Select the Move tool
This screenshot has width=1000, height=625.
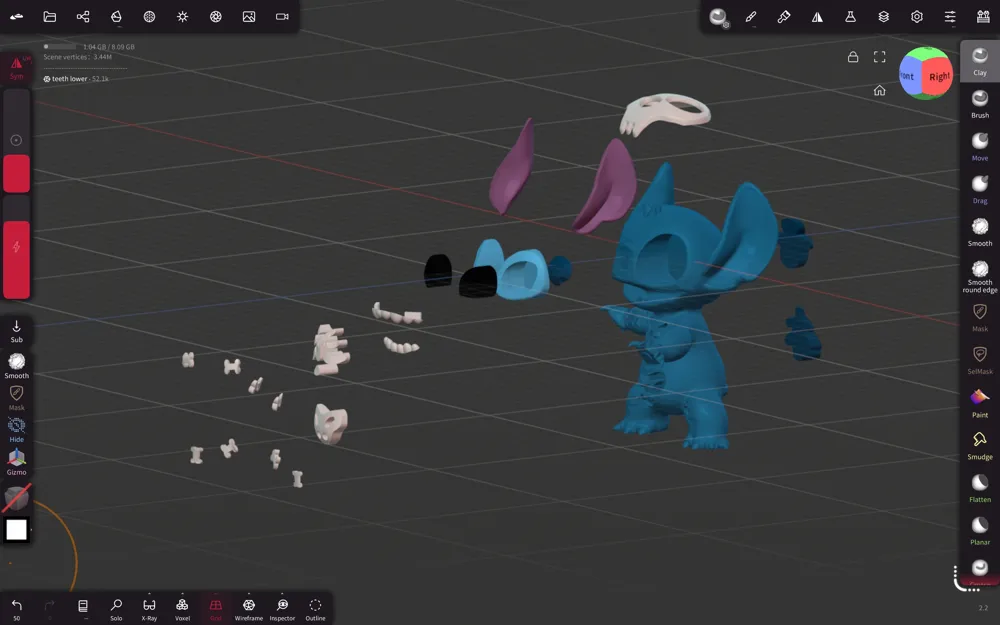click(x=980, y=147)
